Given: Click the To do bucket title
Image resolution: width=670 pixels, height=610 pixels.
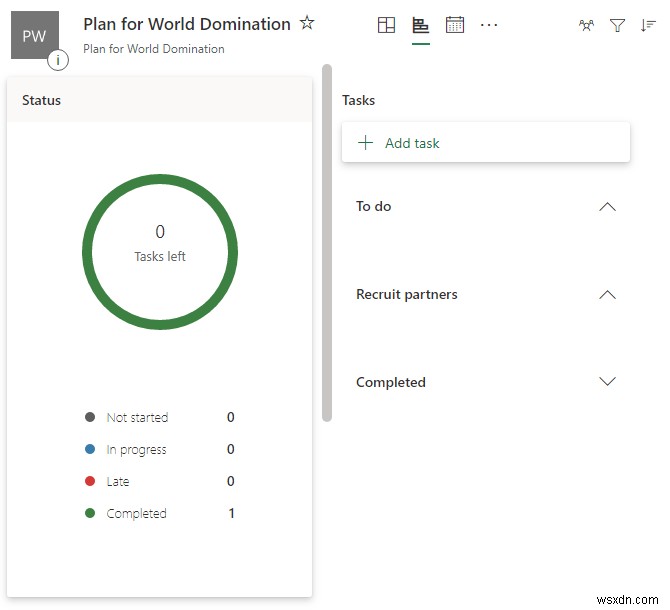Looking at the screenshot, I should pos(373,206).
